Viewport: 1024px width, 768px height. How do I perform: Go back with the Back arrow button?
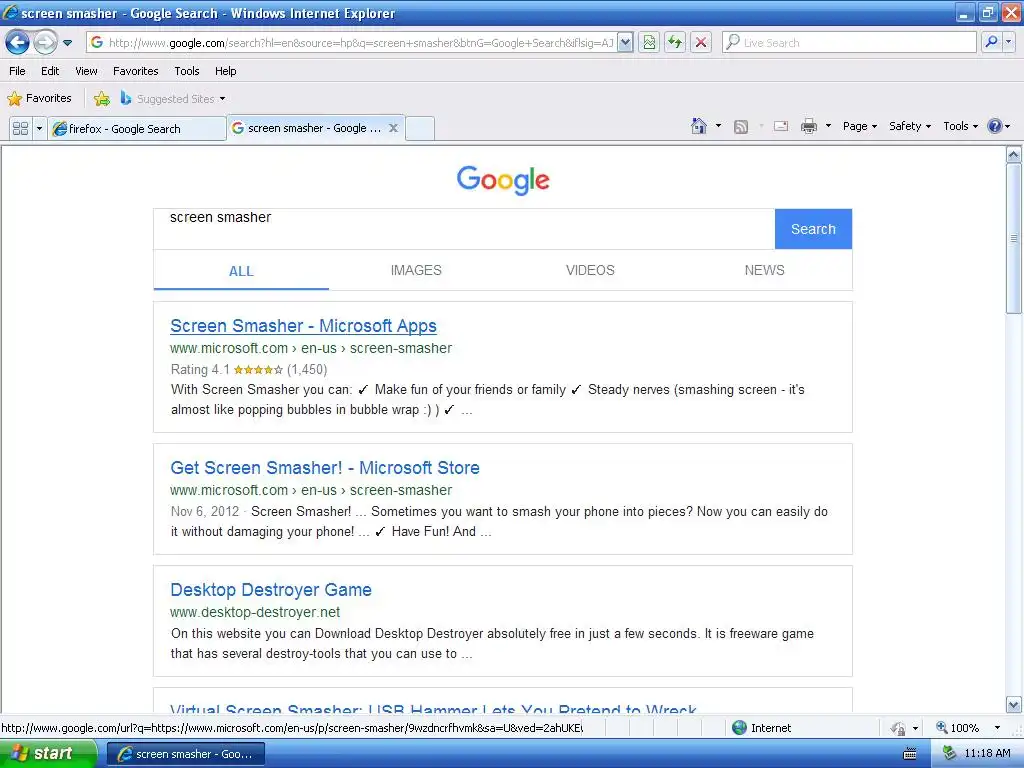(18, 43)
